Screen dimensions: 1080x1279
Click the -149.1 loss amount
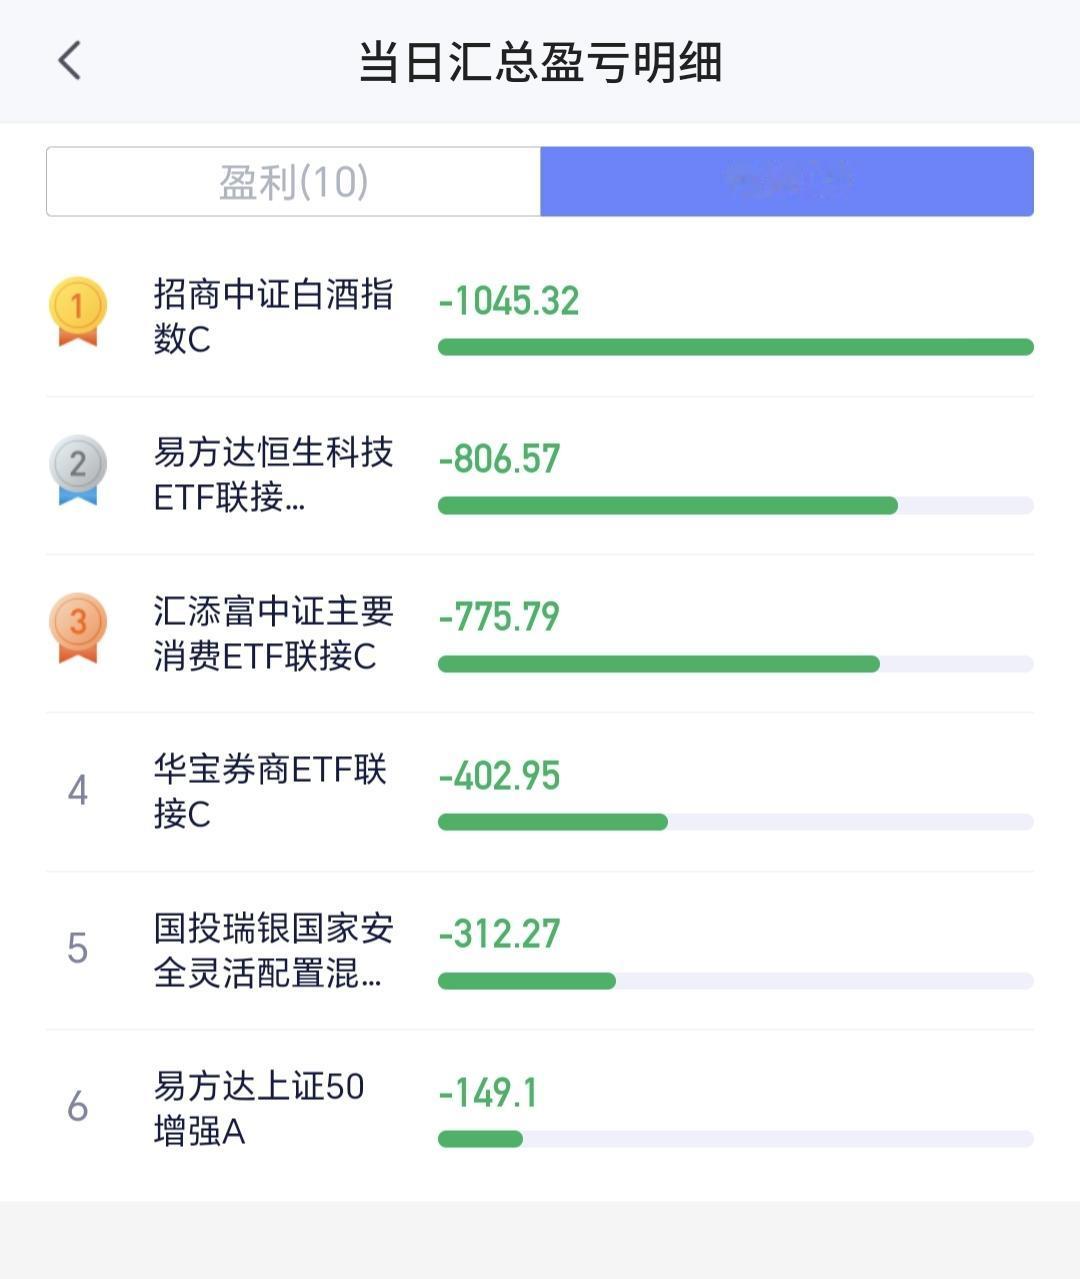(x=488, y=1093)
